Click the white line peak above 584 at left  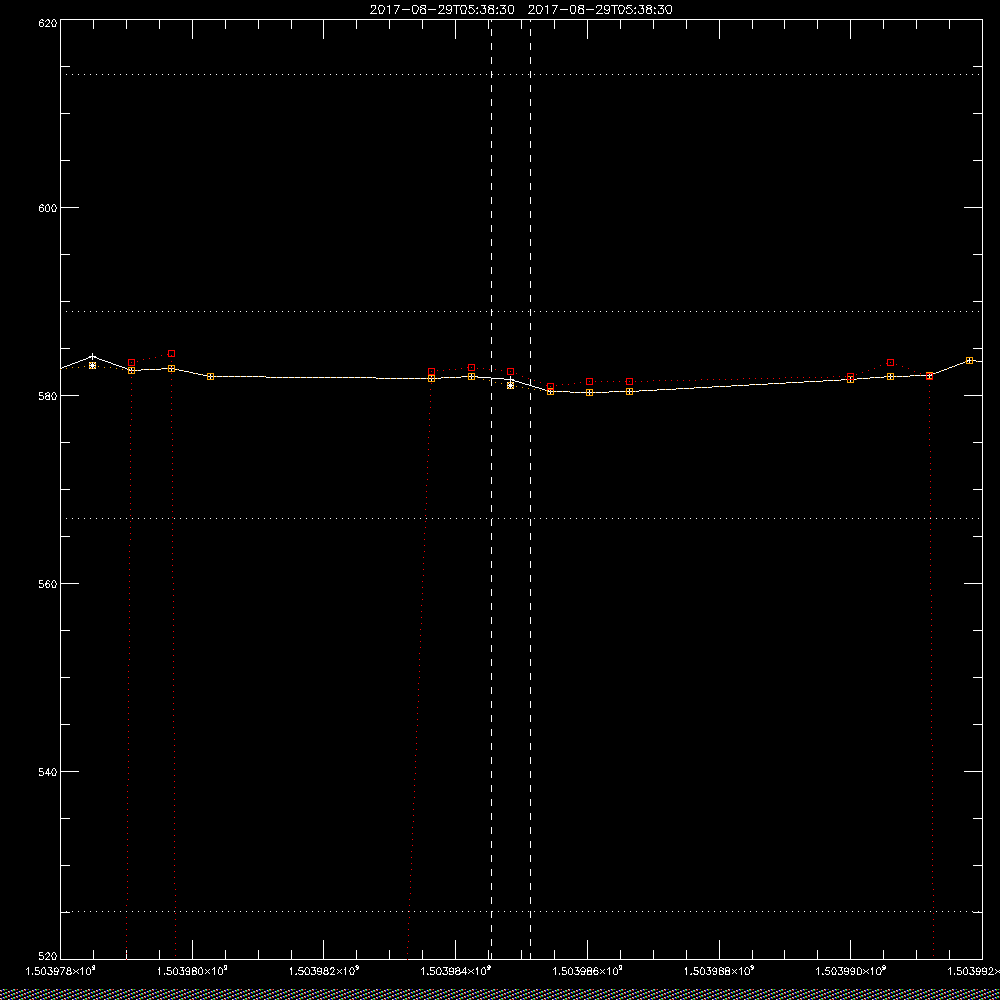(93, 357)
